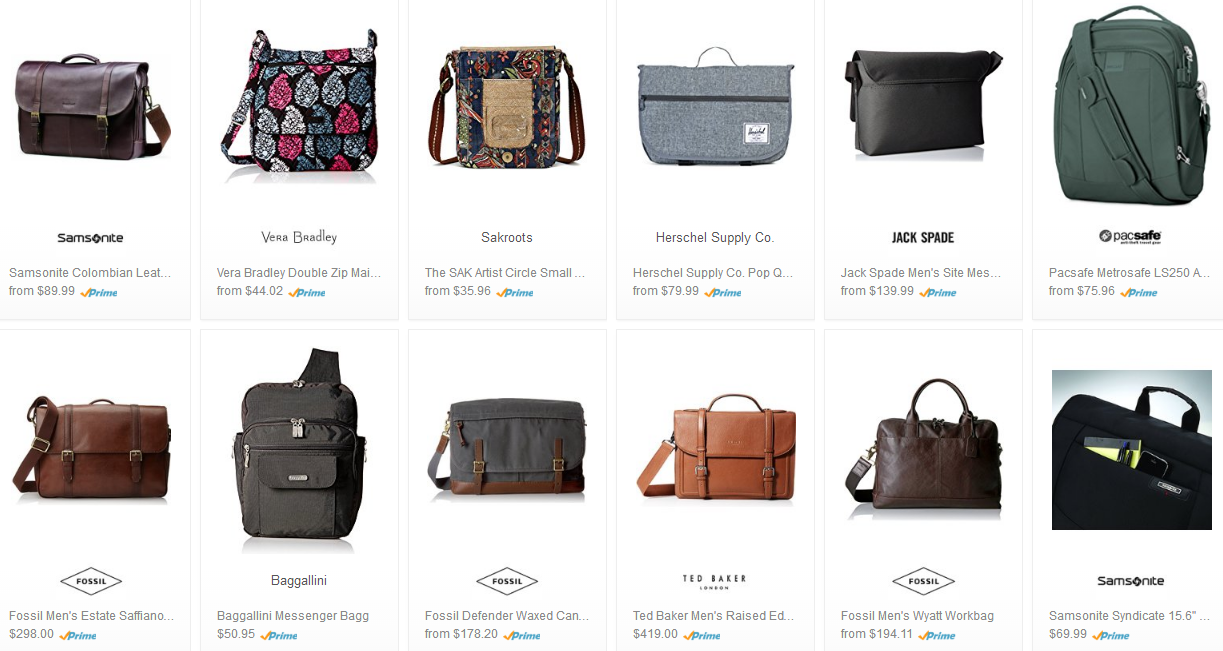
Task: Open Jack Spade Men's Site Messenger link
Action: 921,272
